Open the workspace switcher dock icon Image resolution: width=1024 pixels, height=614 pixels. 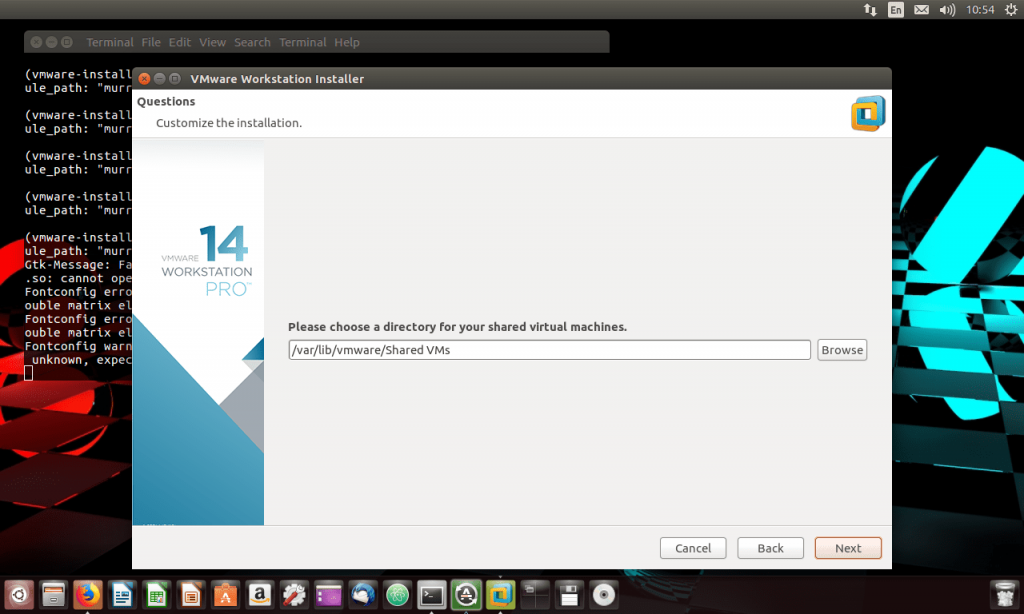click(535, 595)
